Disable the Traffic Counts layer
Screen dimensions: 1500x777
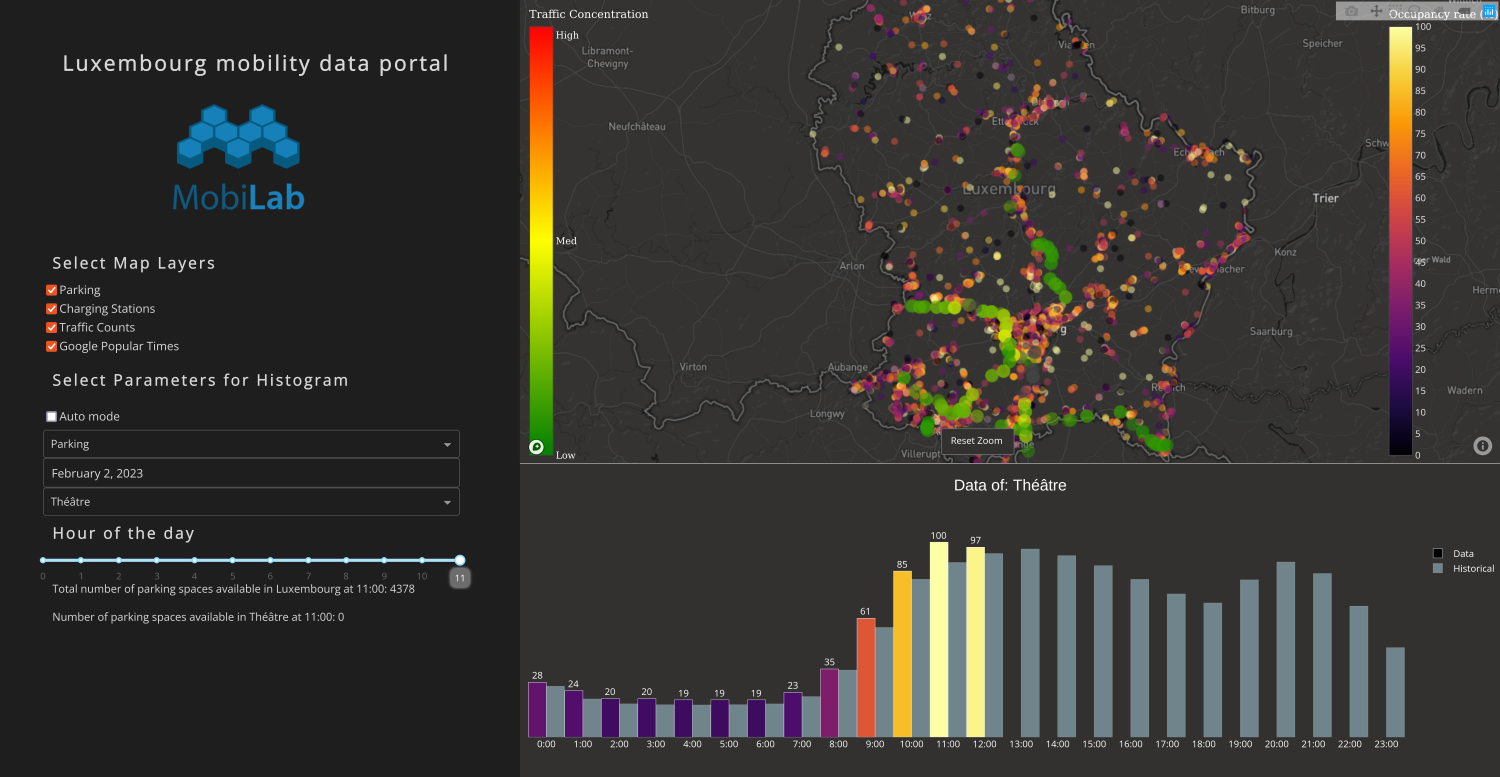52,328
